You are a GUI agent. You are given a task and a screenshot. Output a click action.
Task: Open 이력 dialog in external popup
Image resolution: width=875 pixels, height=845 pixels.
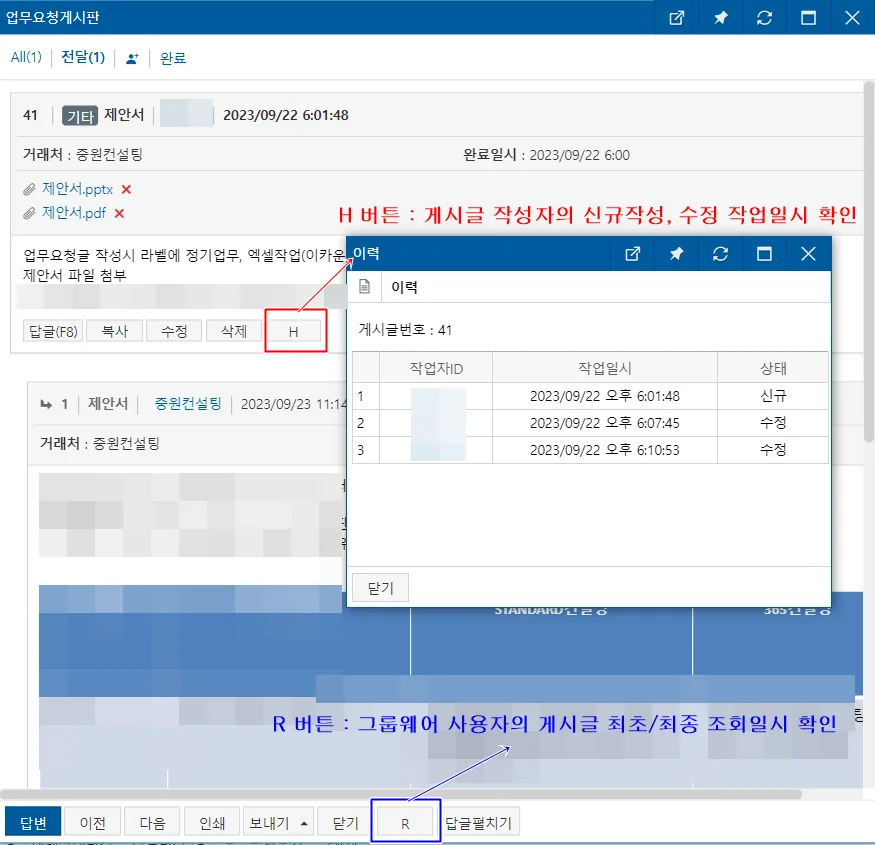pos(632,254)
